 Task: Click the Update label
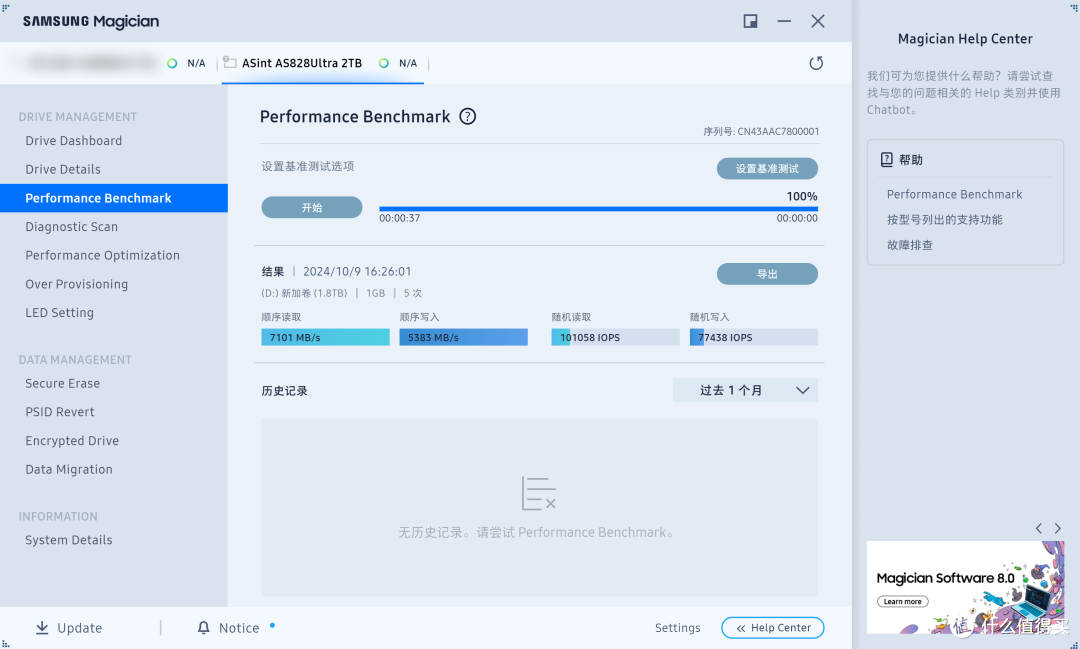click(80, 628)
